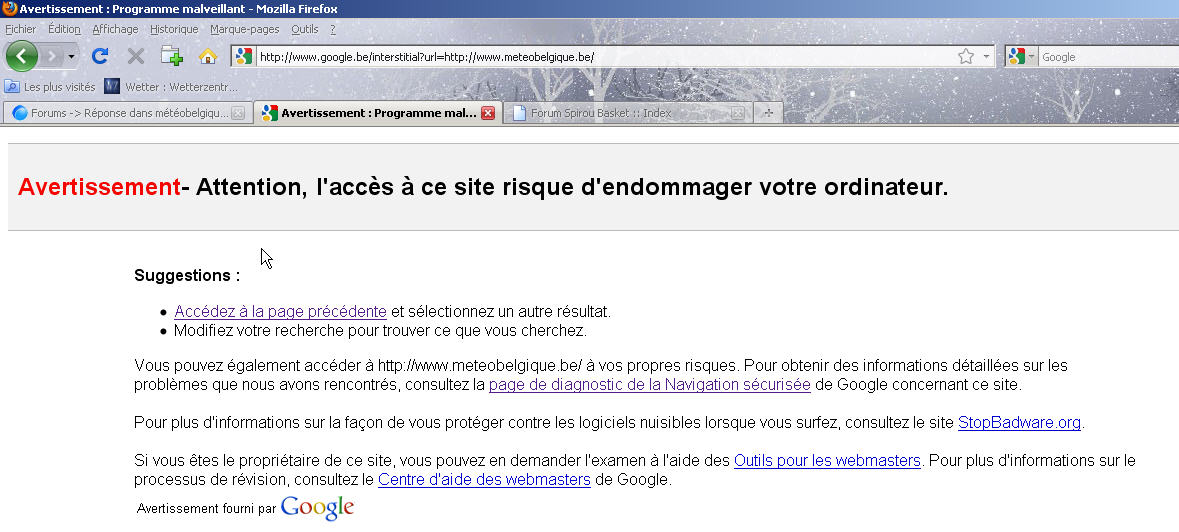
Task: Click the new tab plus button on tab strip
Action: (768, 113)
